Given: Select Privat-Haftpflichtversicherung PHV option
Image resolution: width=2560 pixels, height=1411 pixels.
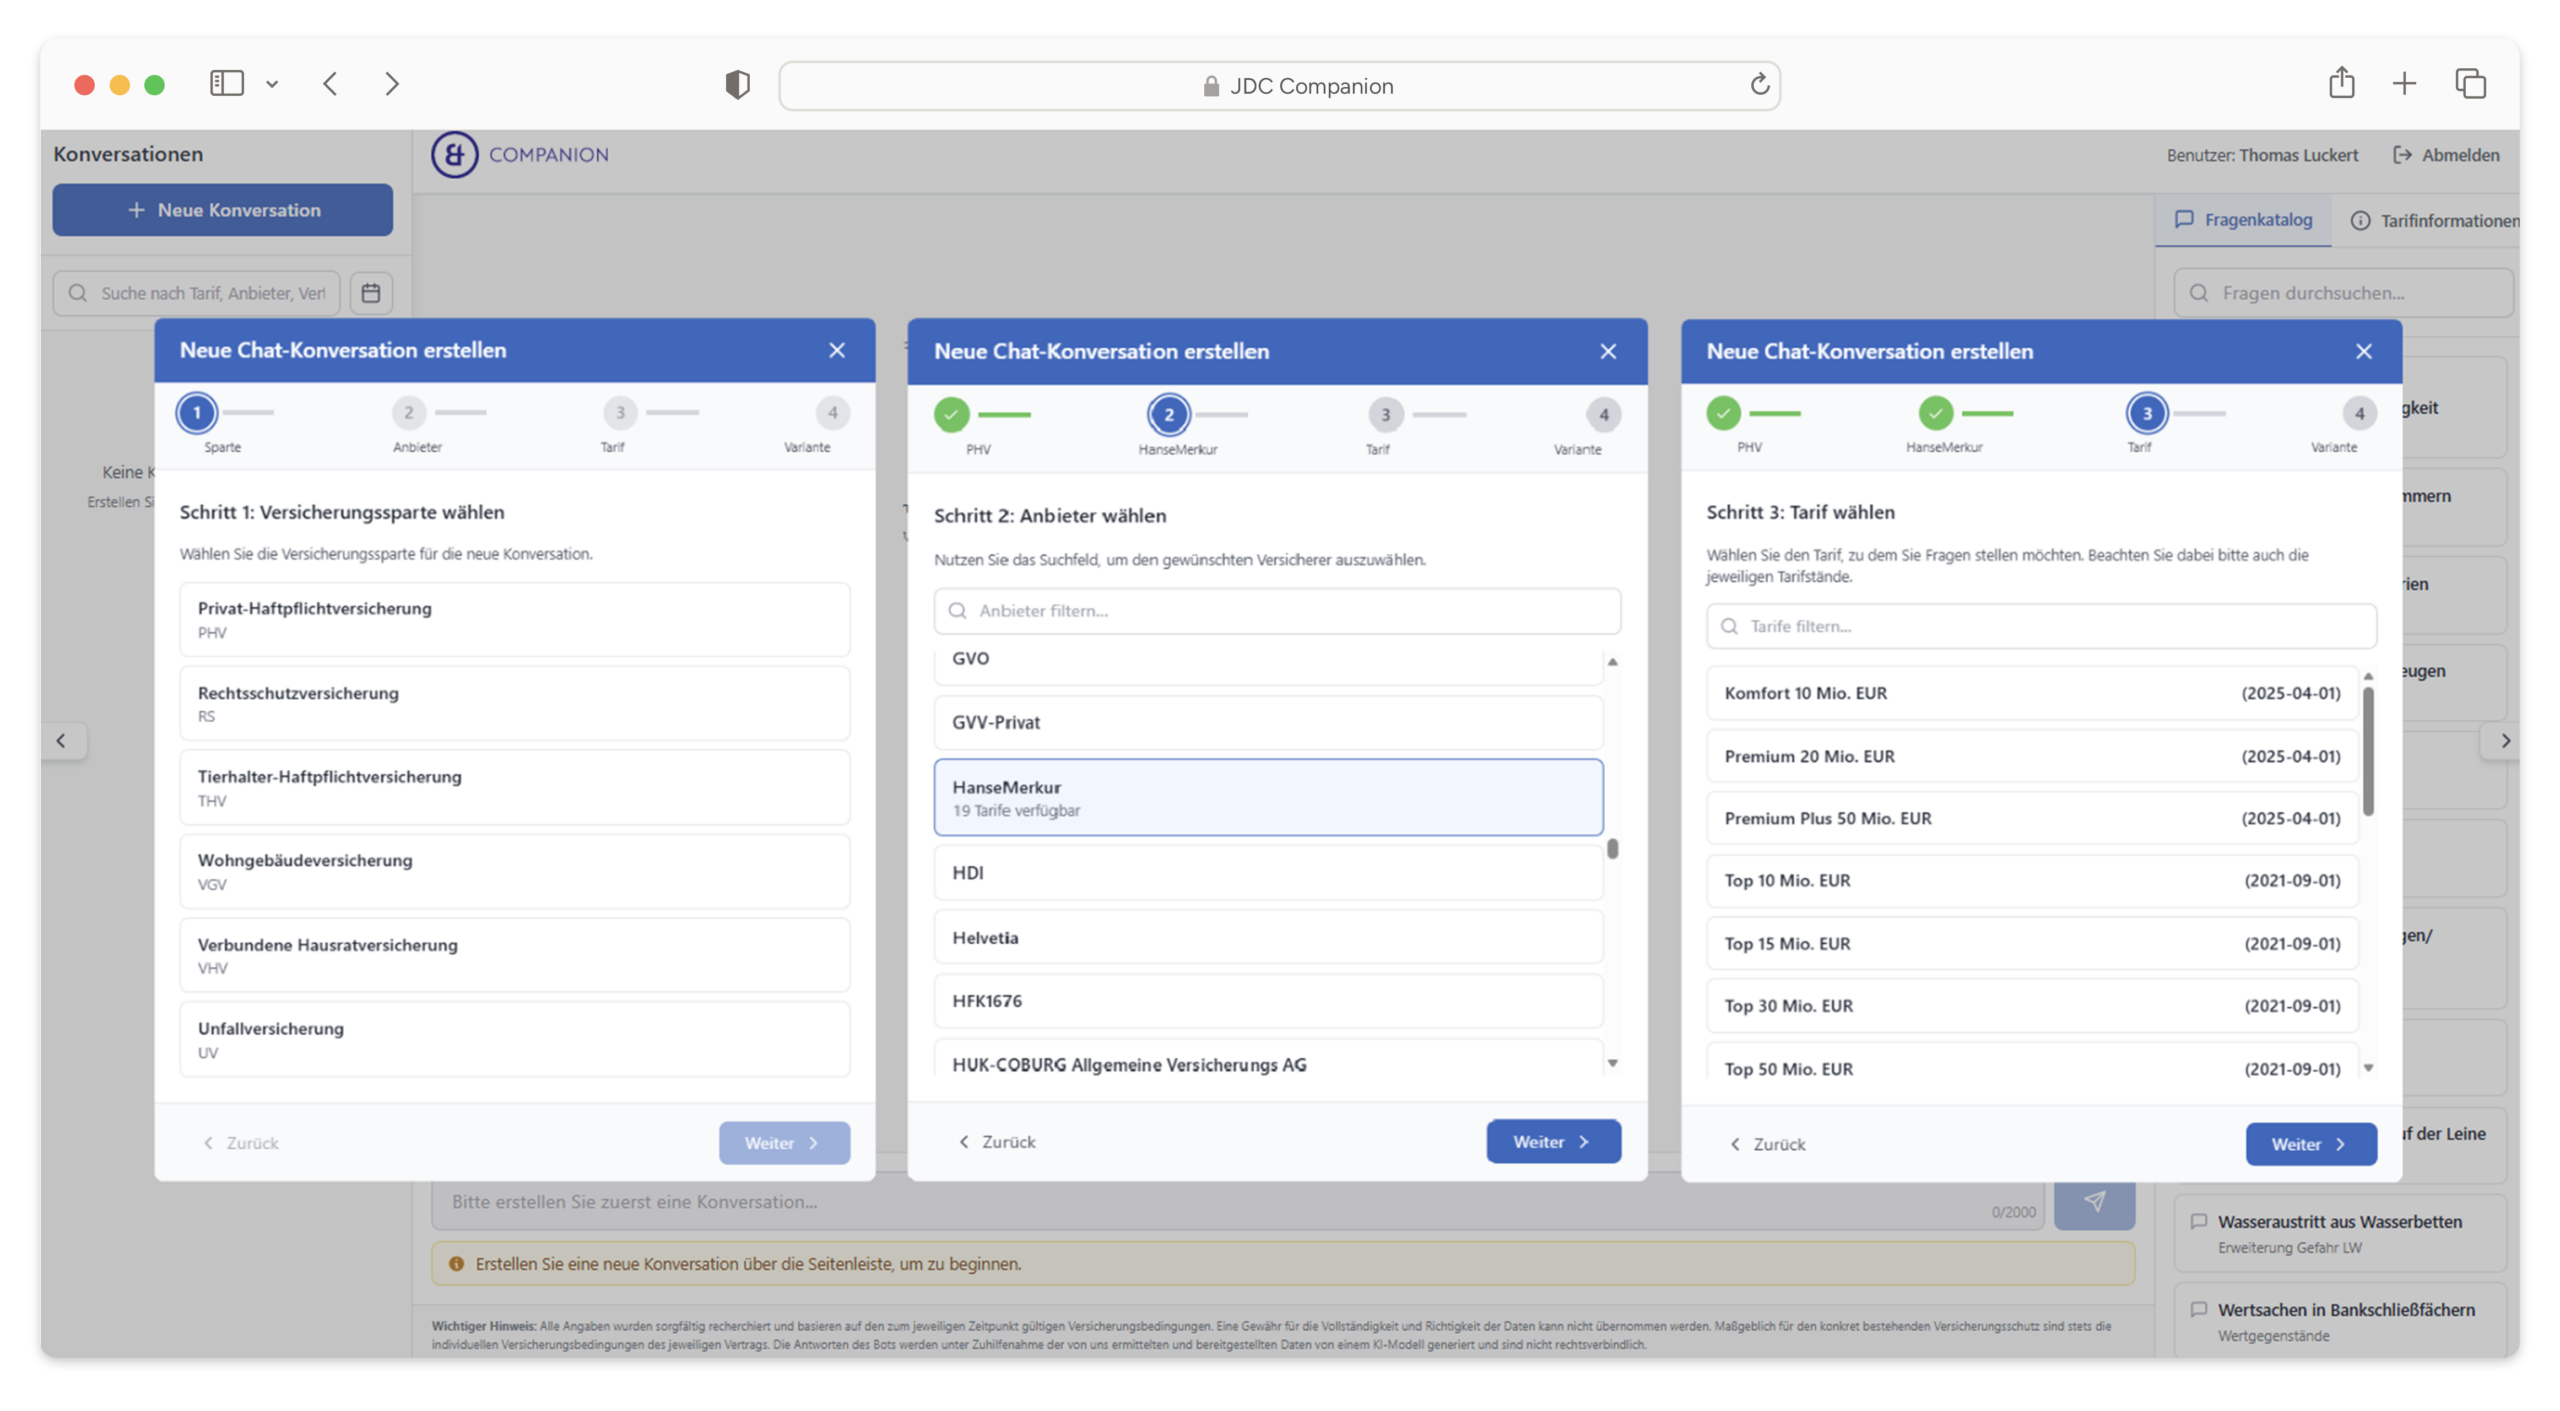Looking at the screenshot, I should pos(514,619).
